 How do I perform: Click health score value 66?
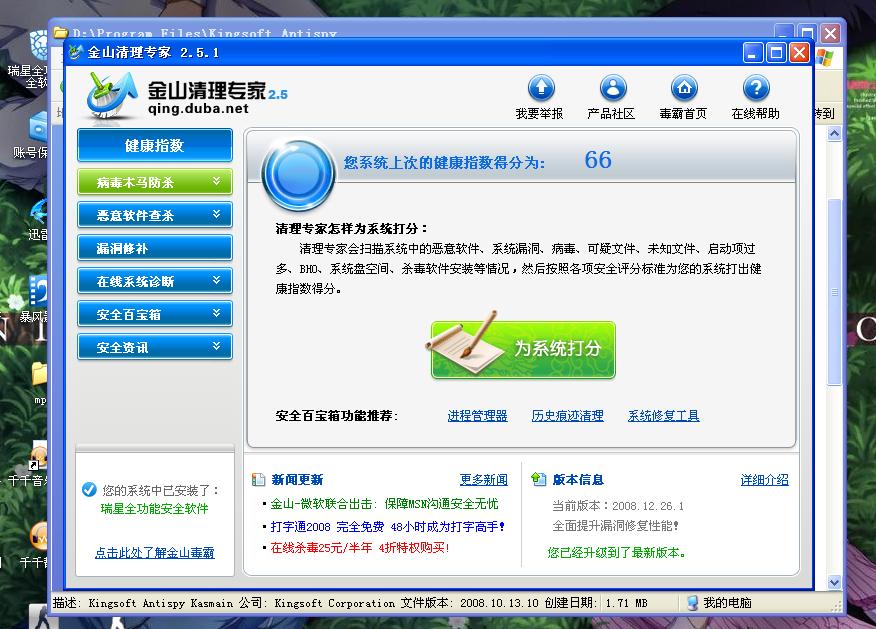[598, 160]
